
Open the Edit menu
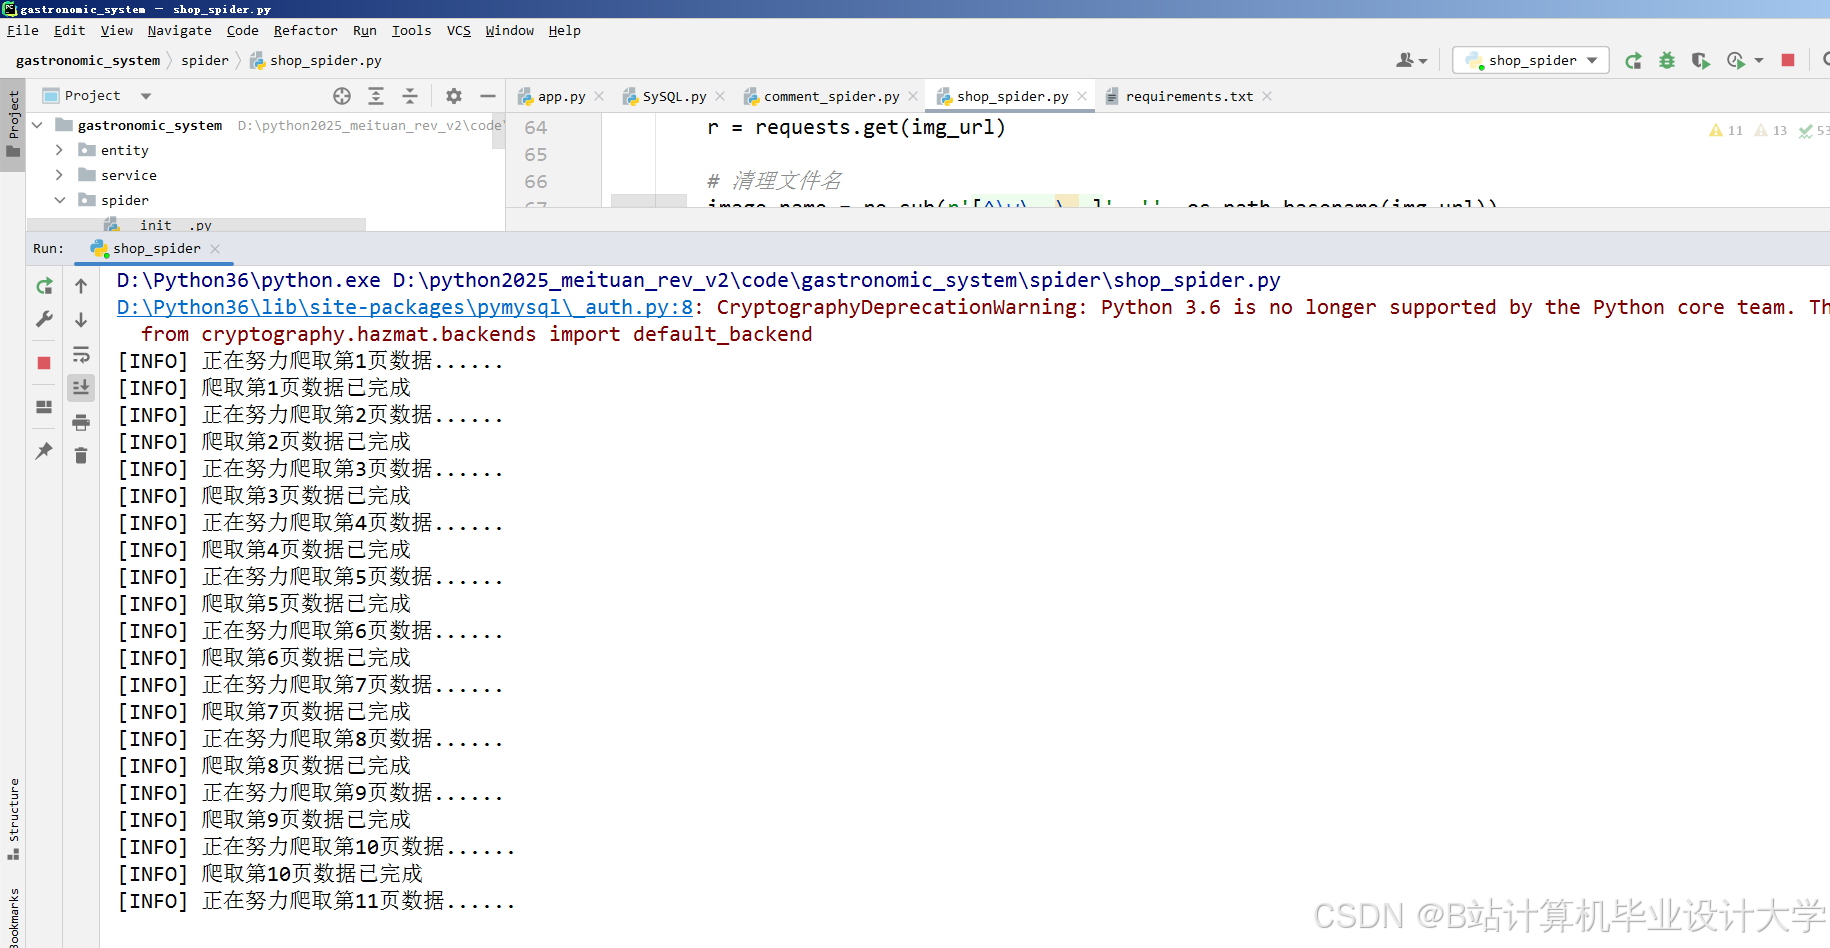coord(70,31)
